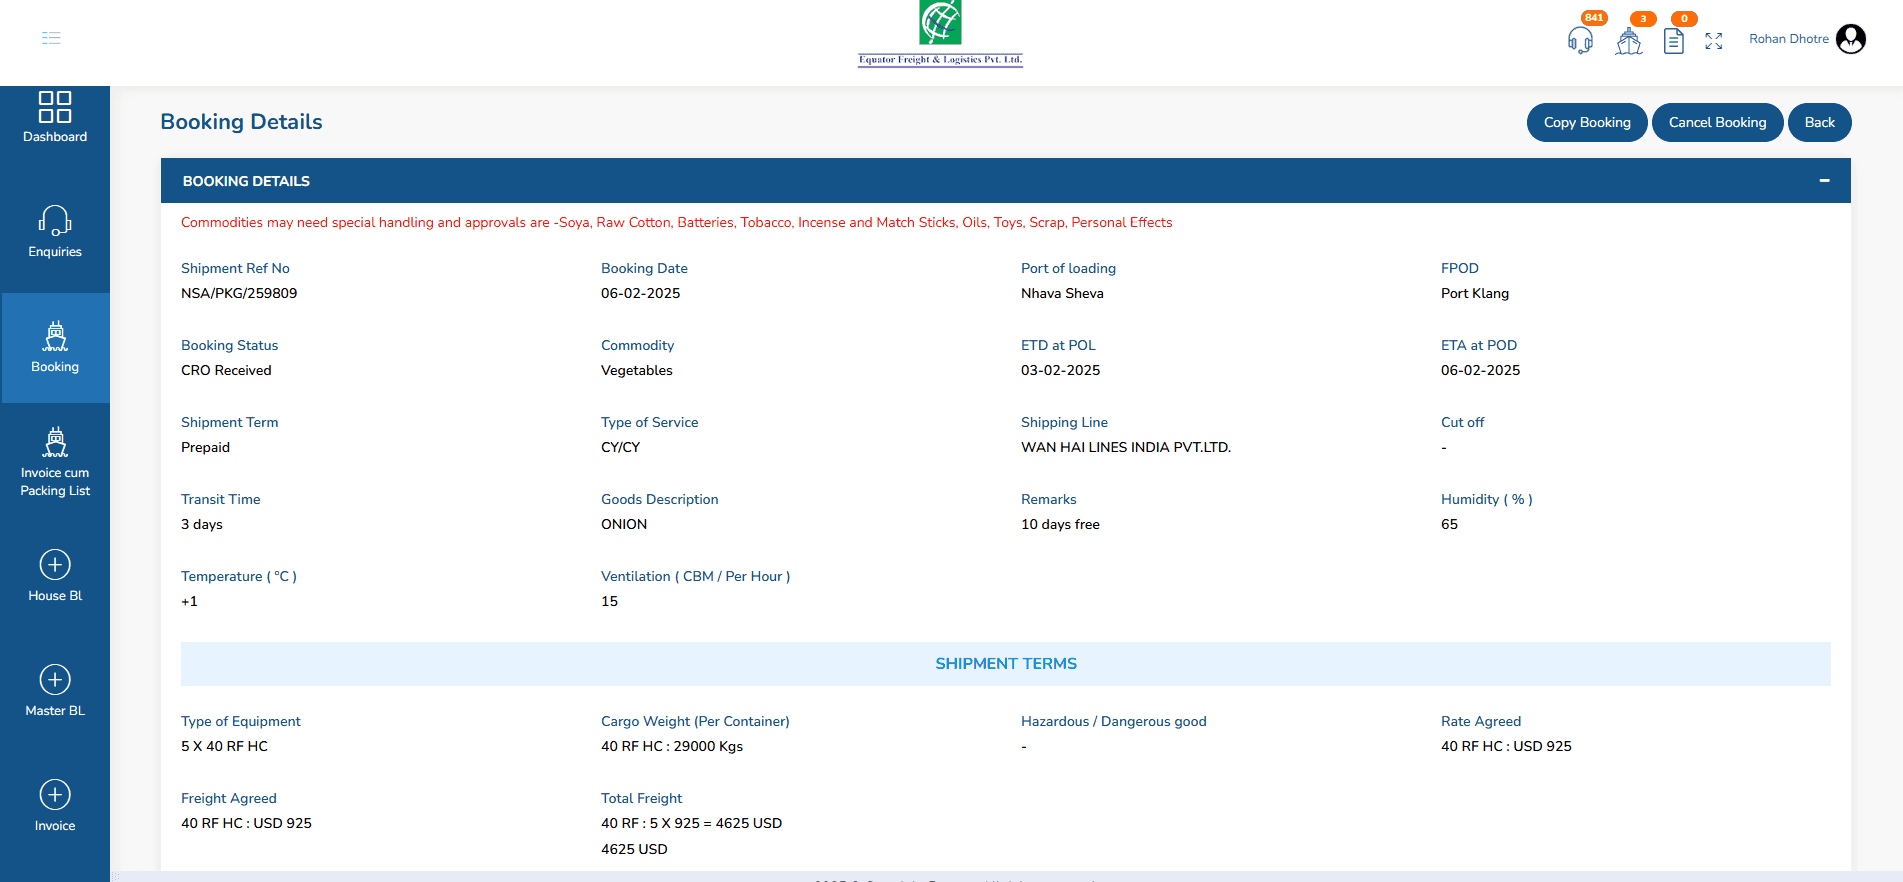Click the Shipment Terms section header
Image resolution: width=1903 pixels, height=882 pixels.
coord(1005,664)
